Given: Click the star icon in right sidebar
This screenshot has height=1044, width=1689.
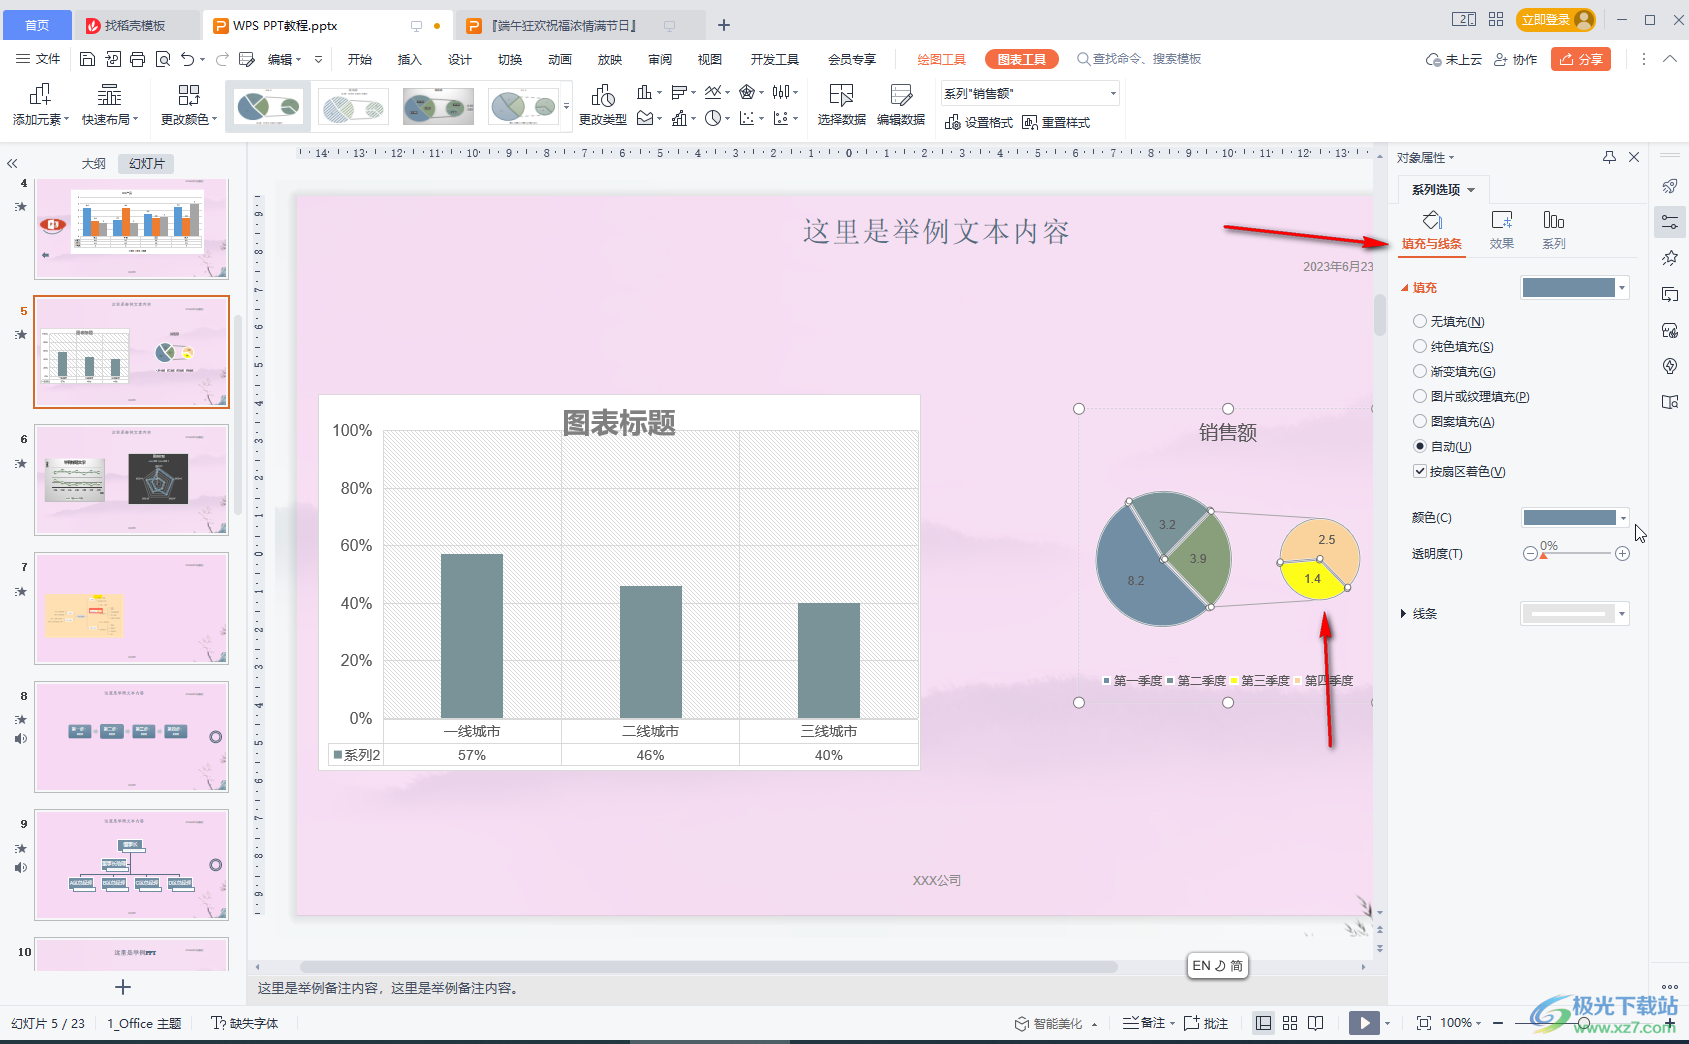Looking at the screenshot, I should (x=1670, y=258).
